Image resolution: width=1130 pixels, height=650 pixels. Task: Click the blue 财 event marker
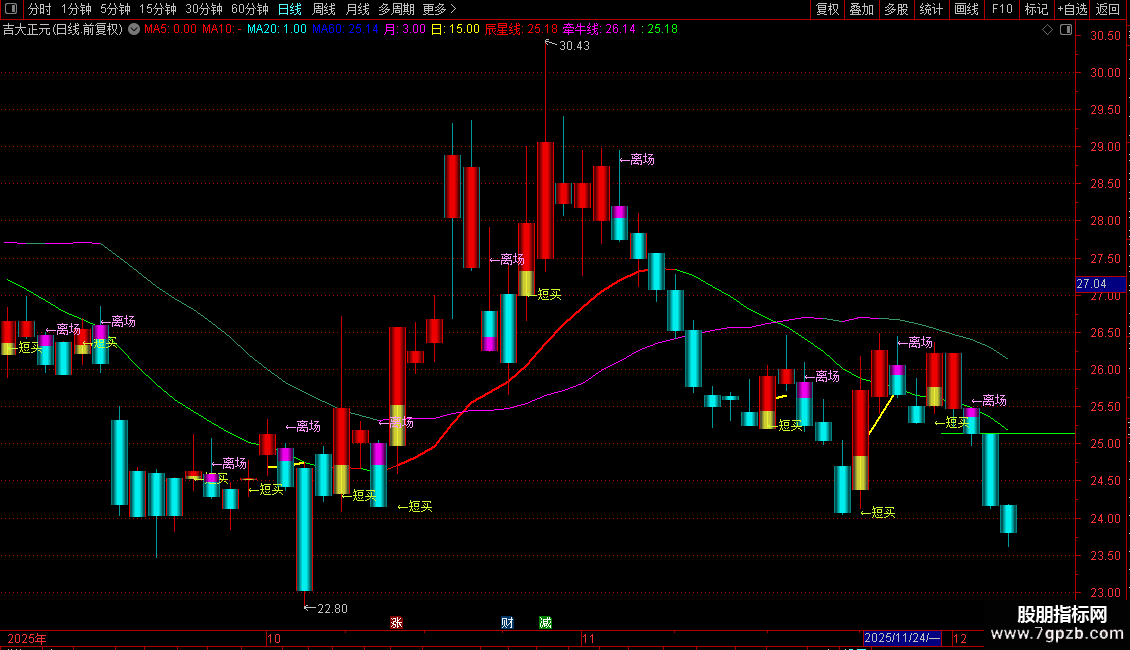click(x=507, y=623)
